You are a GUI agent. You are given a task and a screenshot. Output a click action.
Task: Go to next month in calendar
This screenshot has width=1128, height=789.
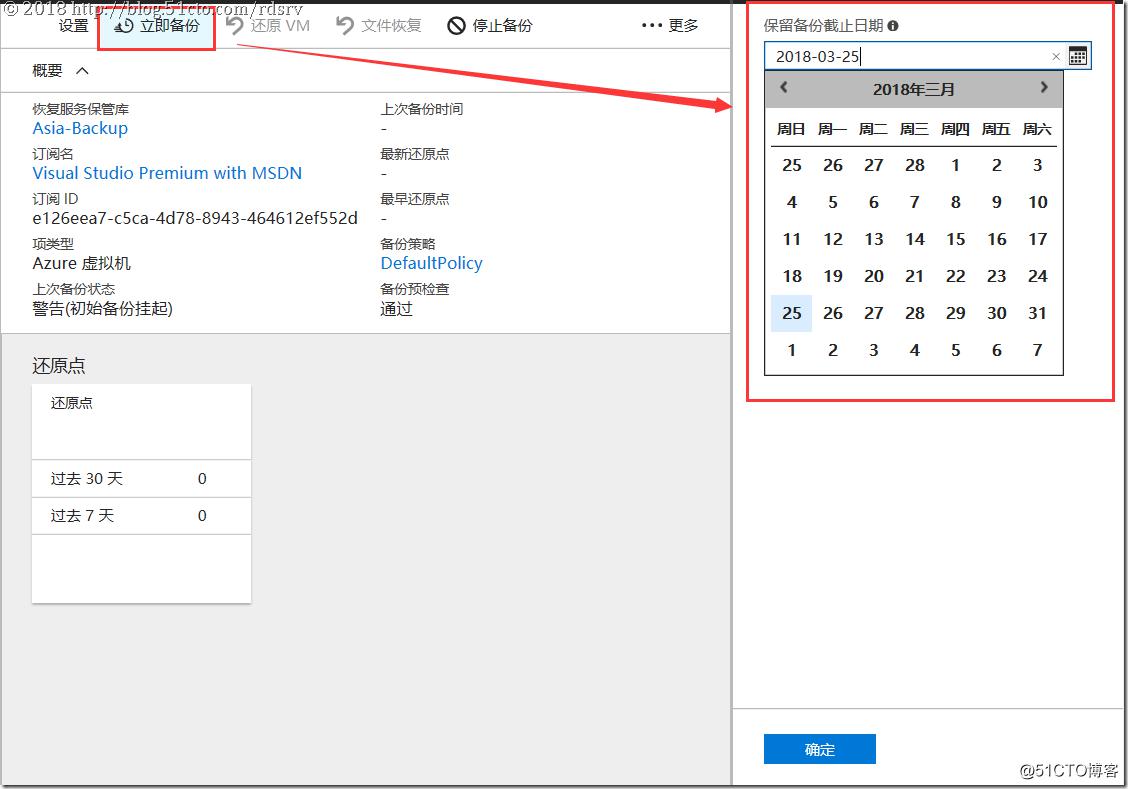tap(1044, 87)
